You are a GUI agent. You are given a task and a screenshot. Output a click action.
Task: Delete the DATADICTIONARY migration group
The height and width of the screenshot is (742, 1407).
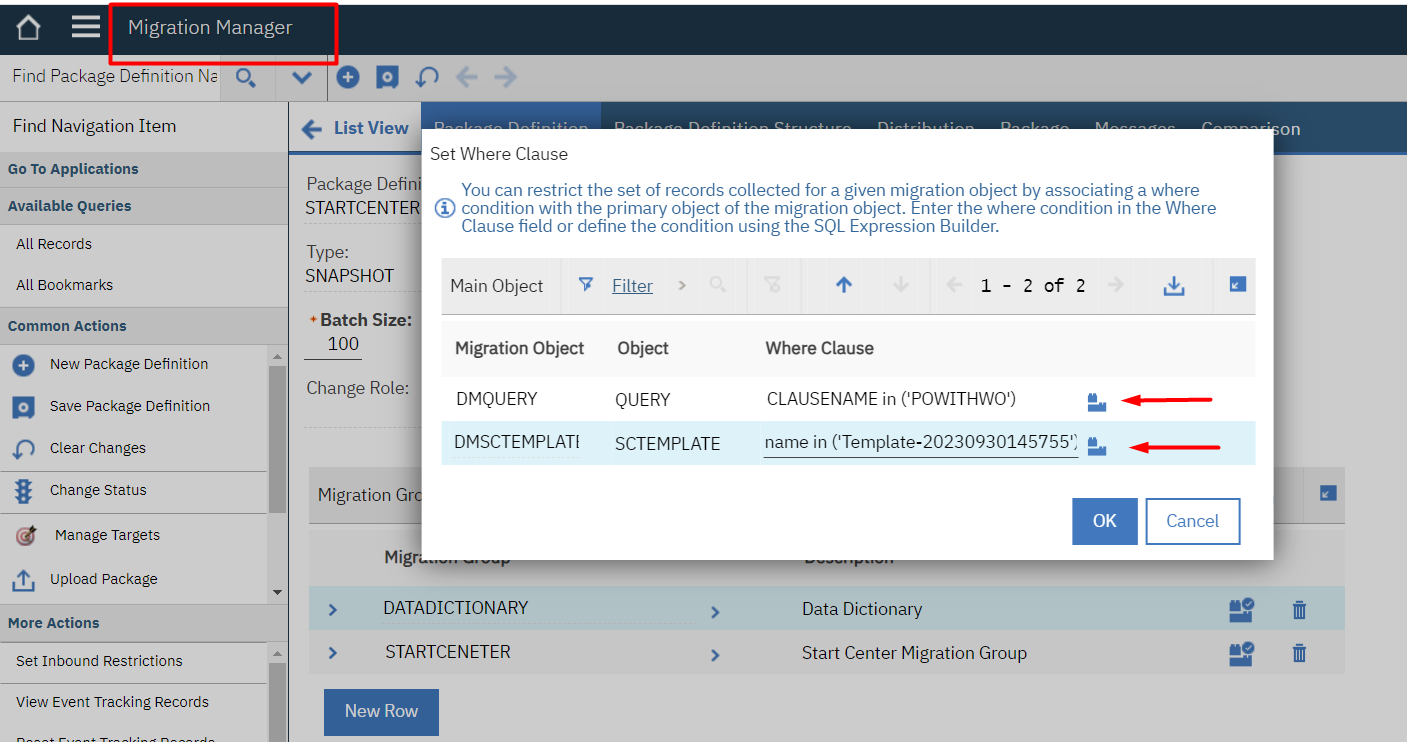(1298, 609)
